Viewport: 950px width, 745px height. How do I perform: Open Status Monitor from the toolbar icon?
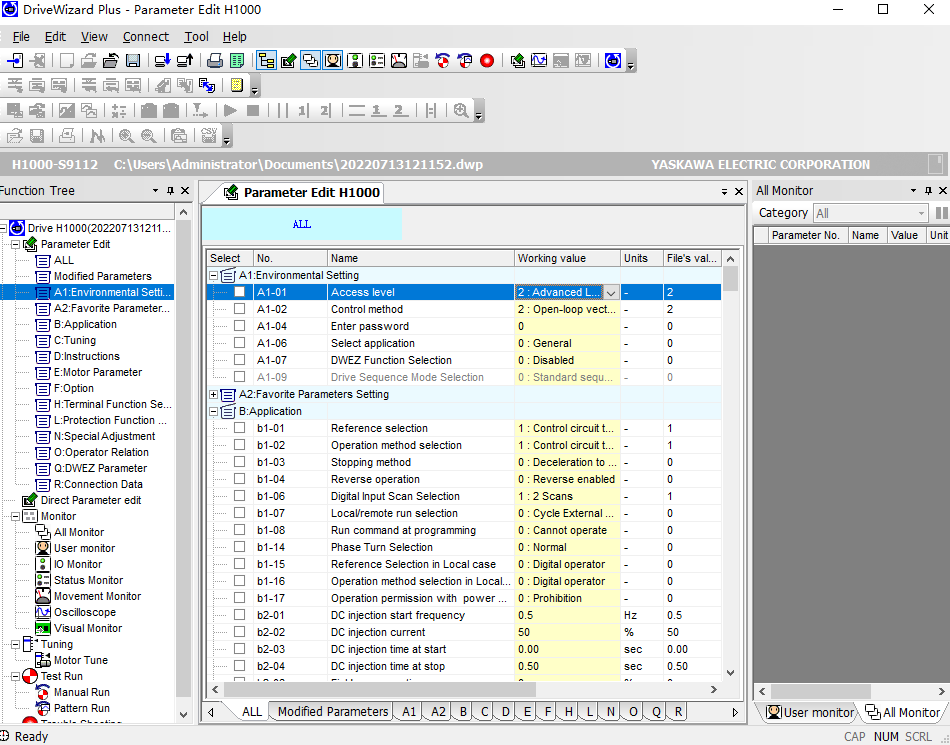click(377, 61)
